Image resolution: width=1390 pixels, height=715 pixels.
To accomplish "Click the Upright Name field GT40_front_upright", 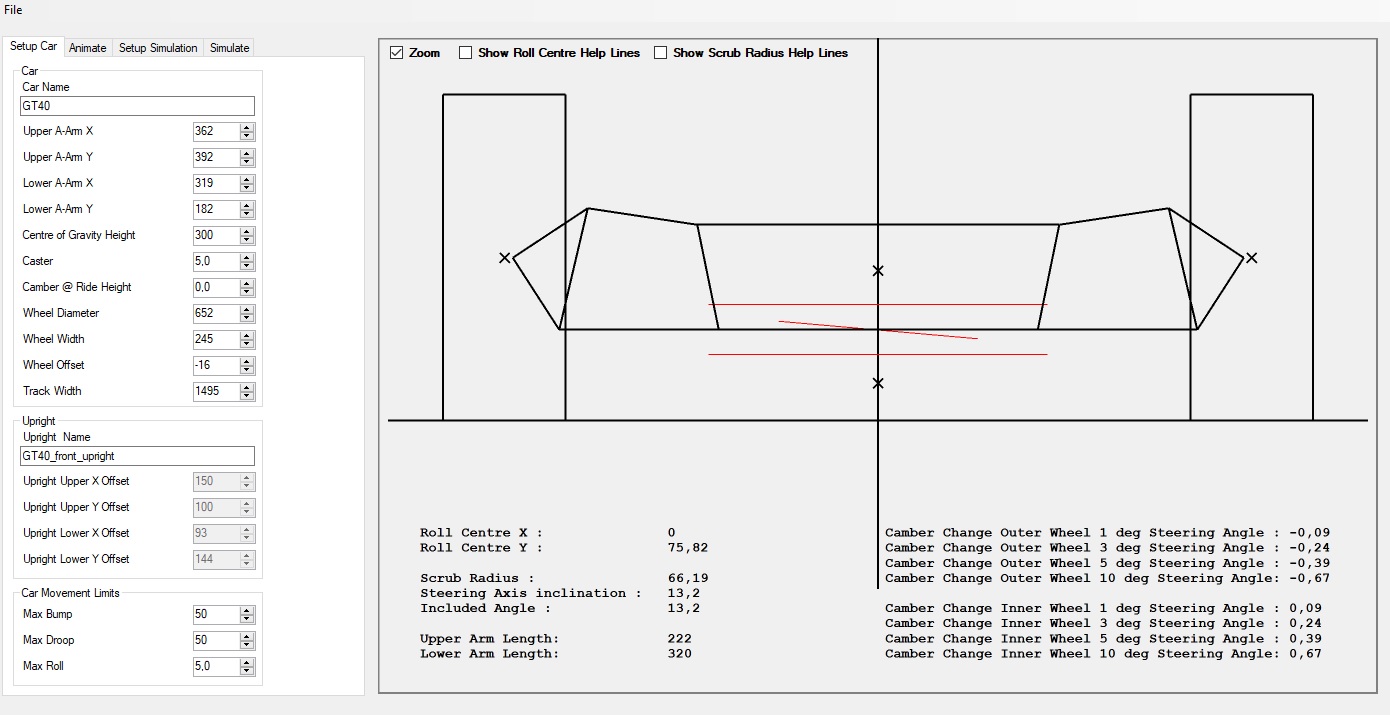I will tap(137, 456).
